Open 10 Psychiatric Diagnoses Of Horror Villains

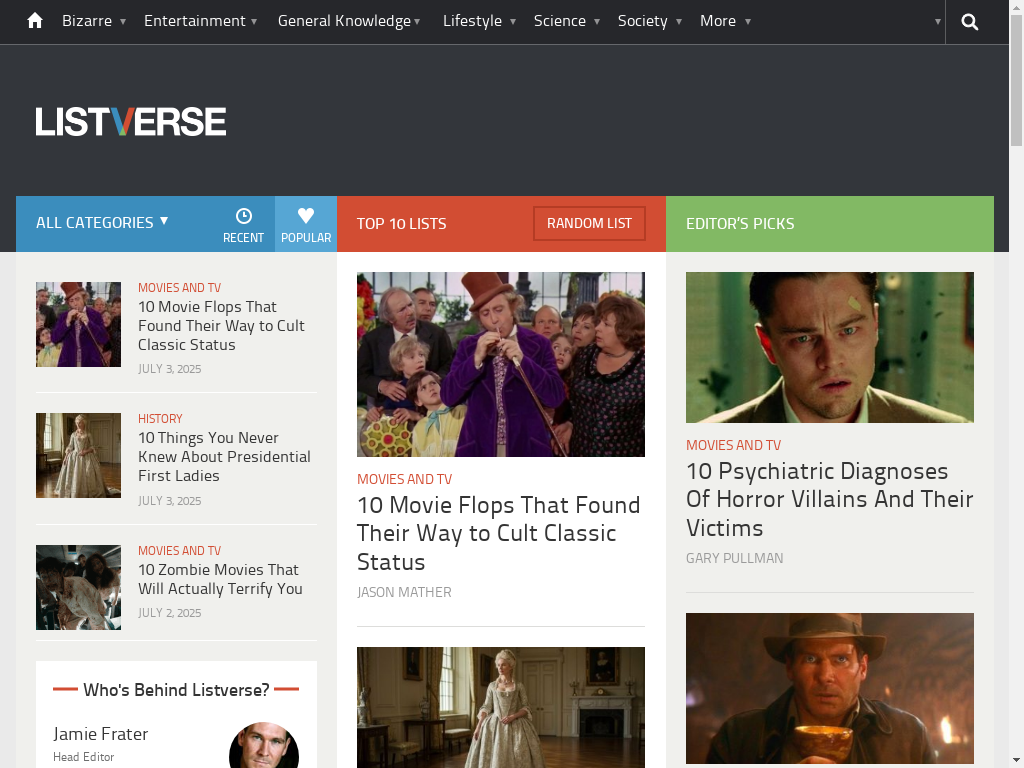tap(829, 499)
